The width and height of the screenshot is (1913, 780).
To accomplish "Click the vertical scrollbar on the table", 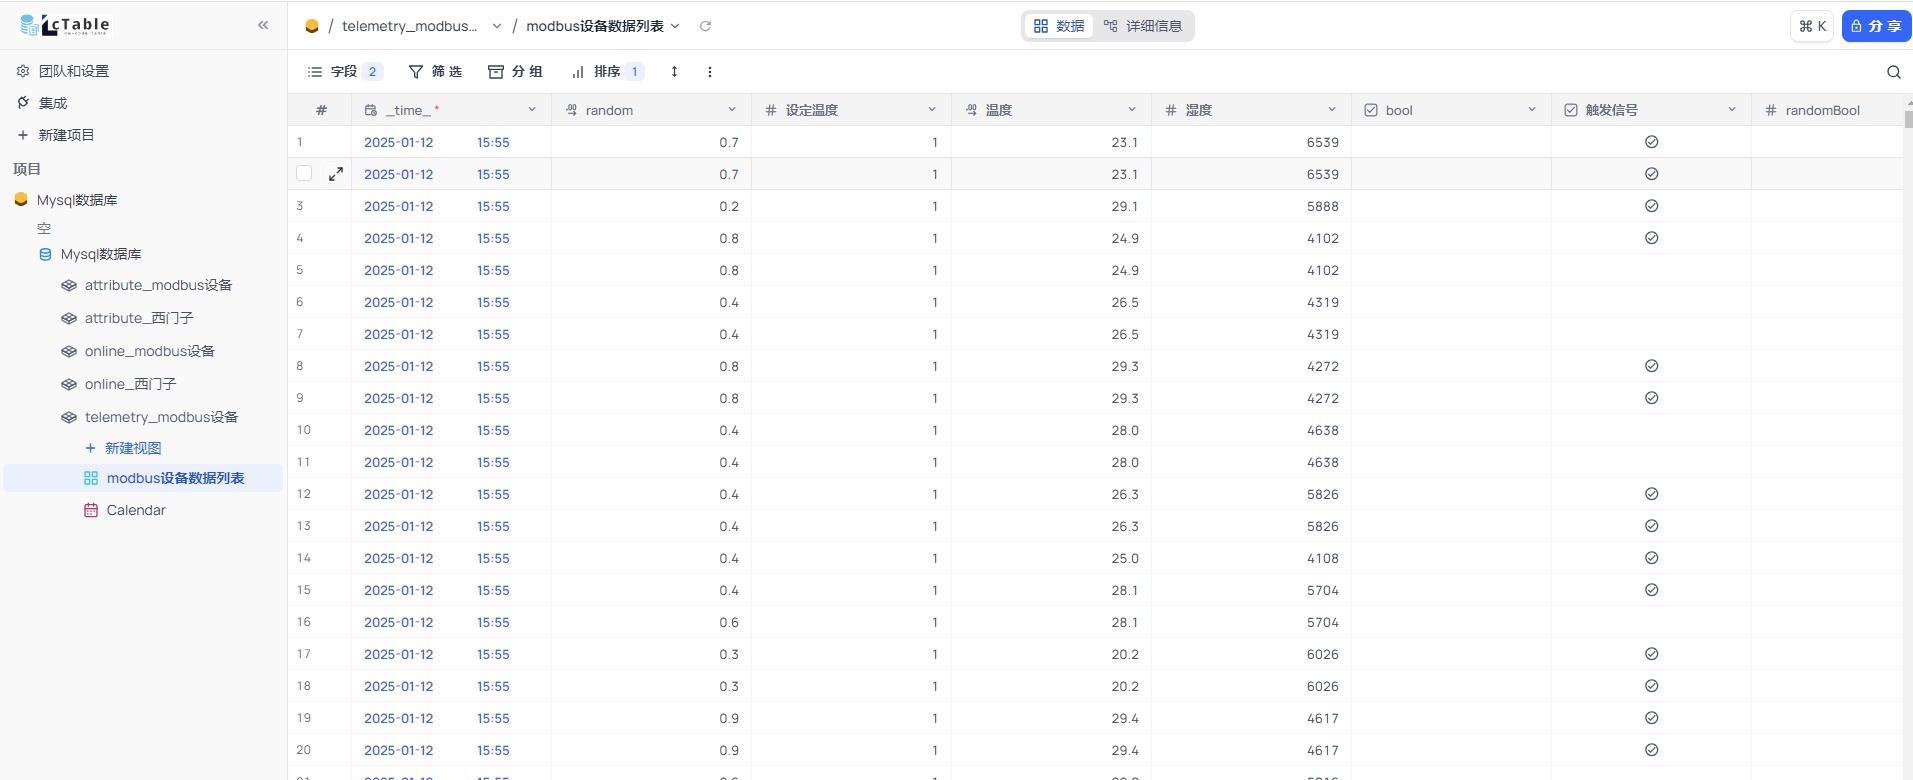I will [1908, 120].
